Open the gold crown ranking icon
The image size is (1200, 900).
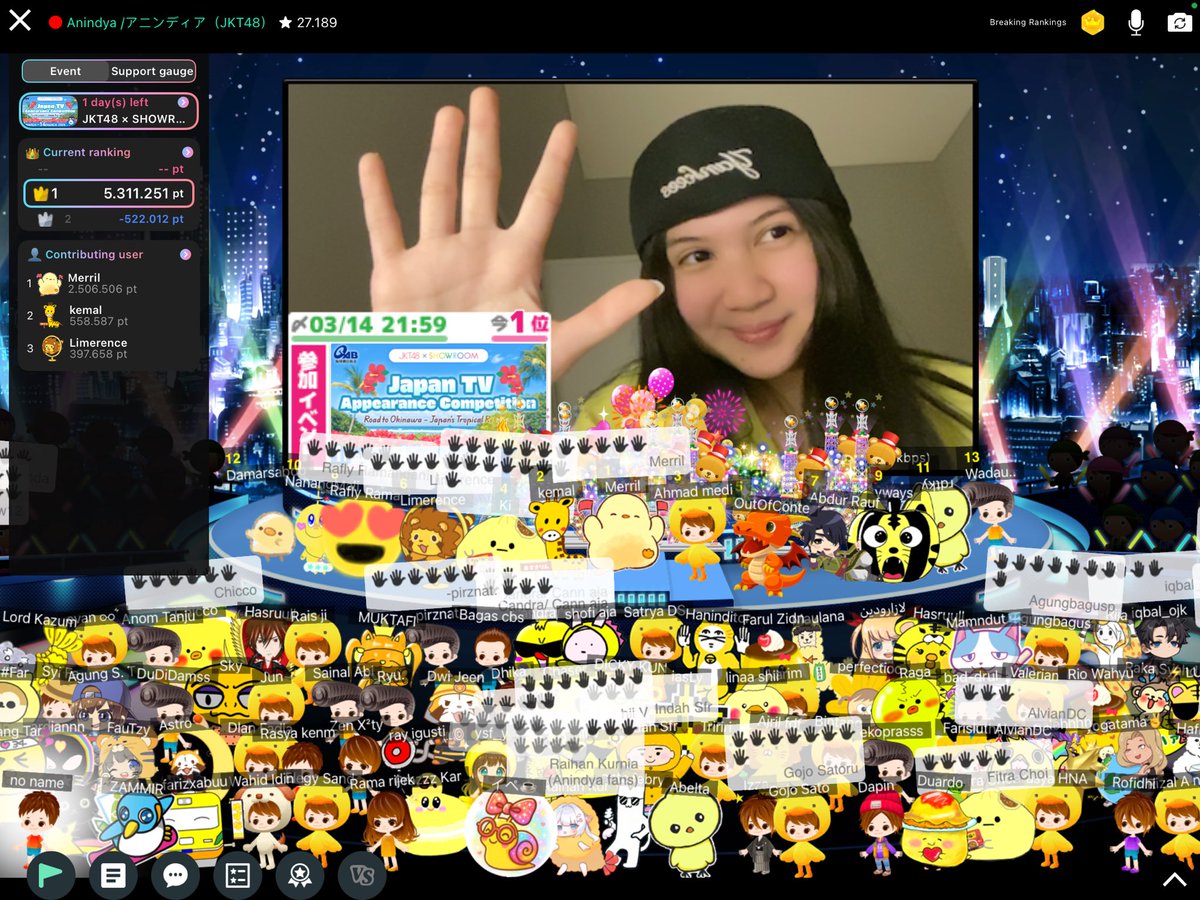pos(1092,22)
